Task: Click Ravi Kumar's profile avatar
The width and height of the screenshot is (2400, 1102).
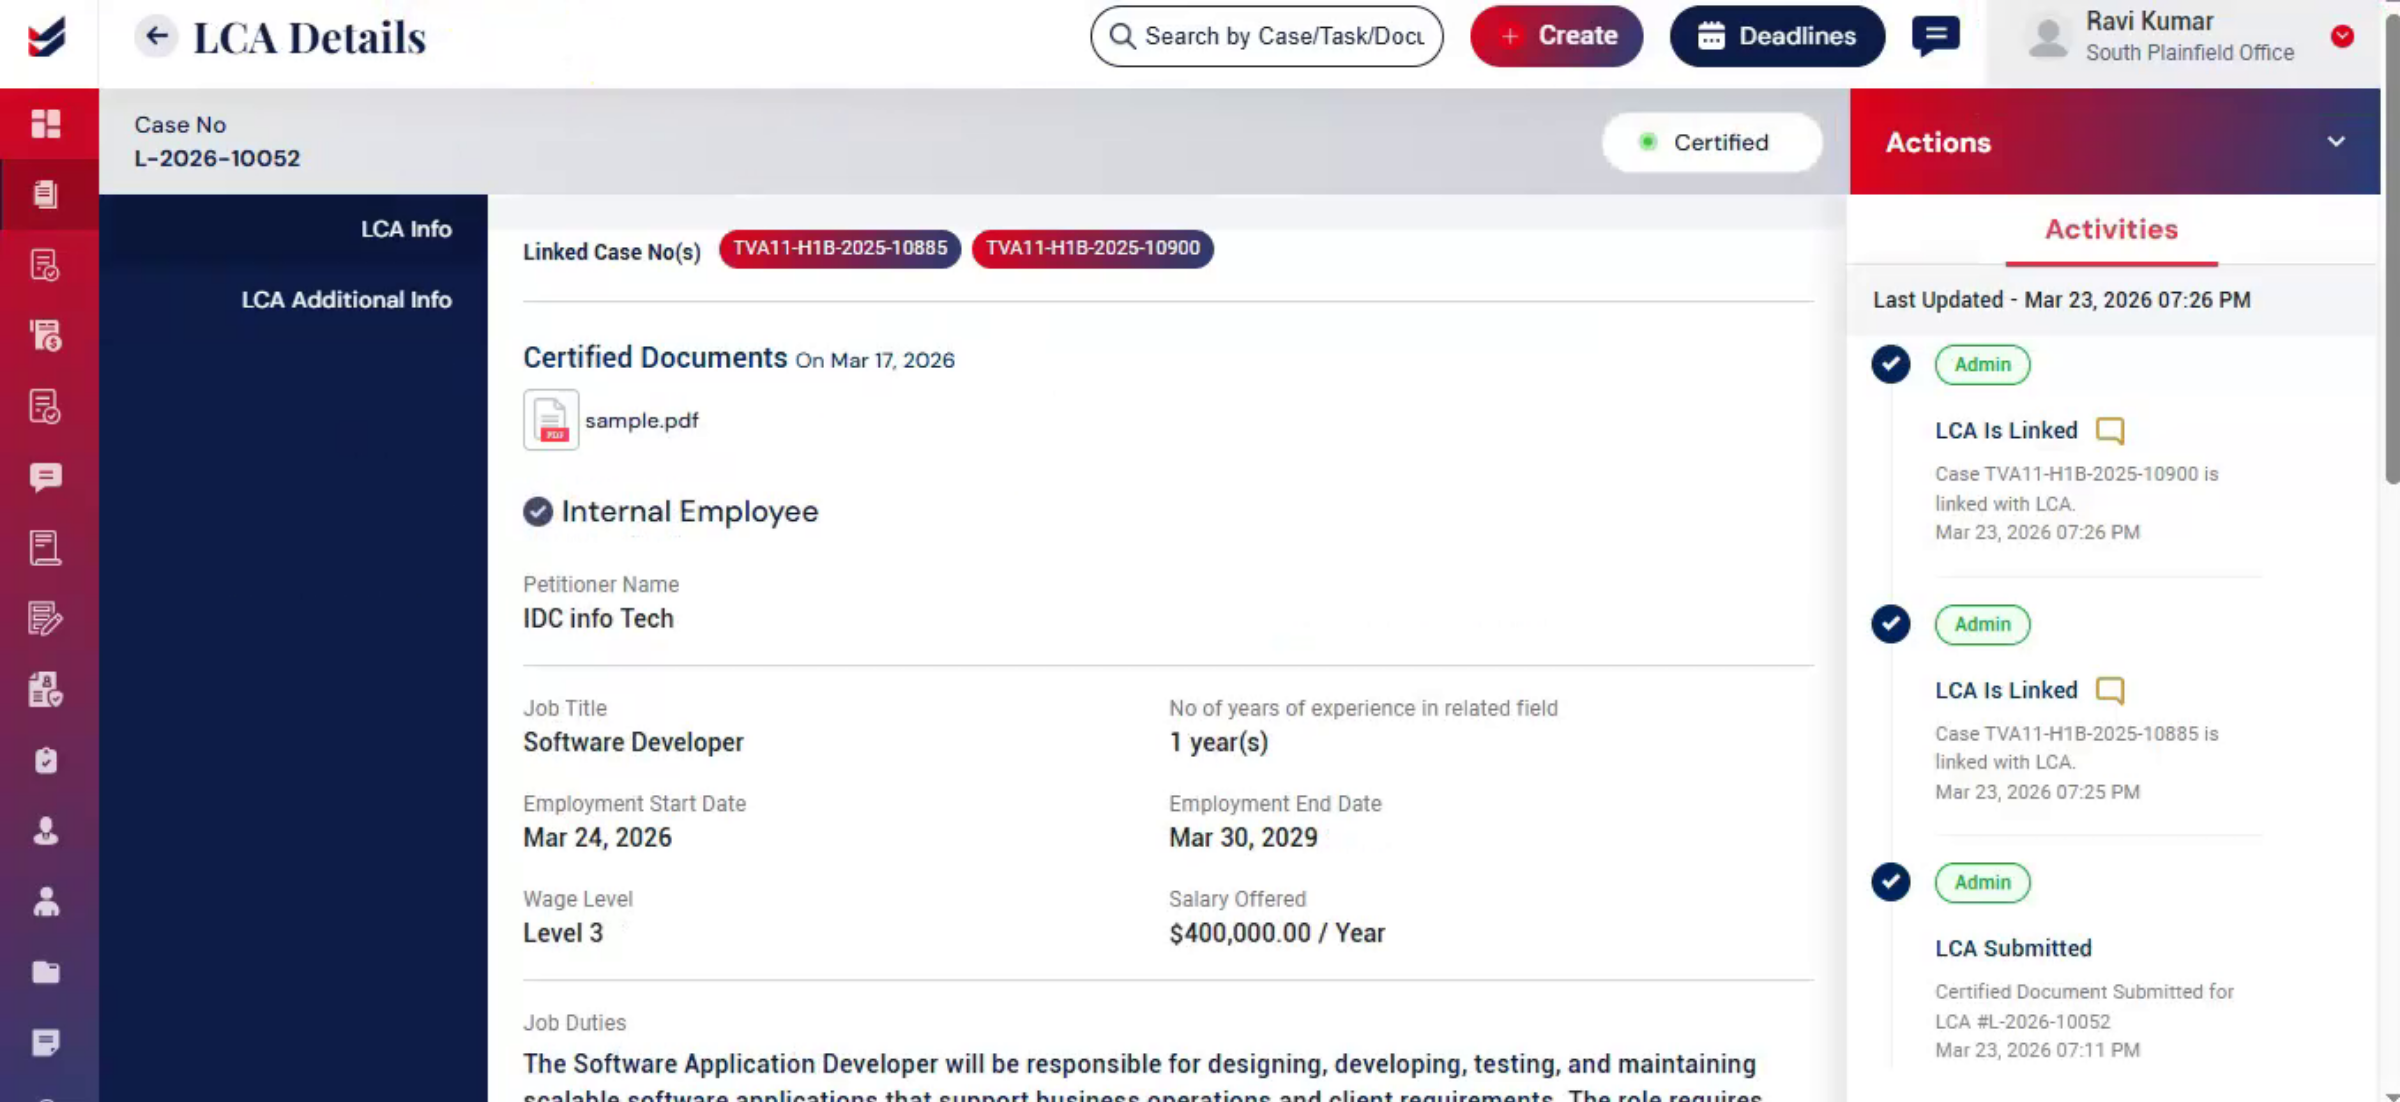Action: tap(2048, 37)
